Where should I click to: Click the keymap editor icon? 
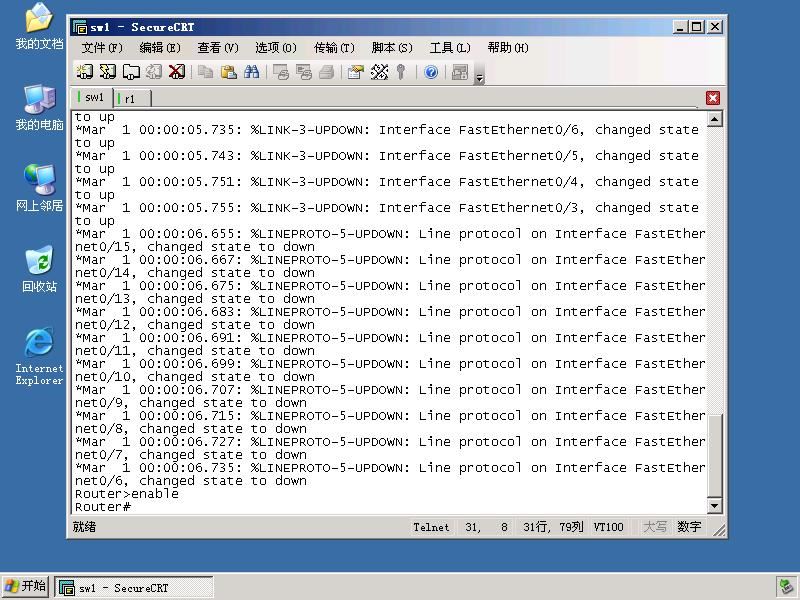coord(379,72)
